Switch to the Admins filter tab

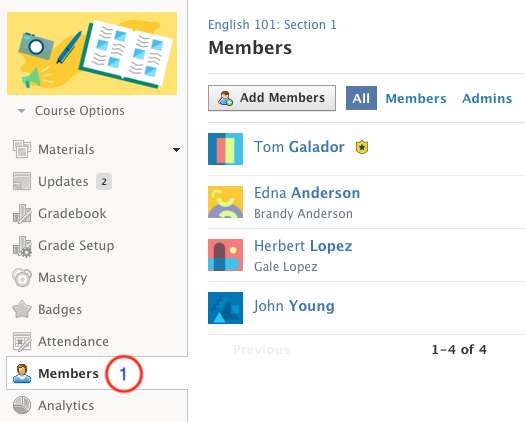point(487,98)
